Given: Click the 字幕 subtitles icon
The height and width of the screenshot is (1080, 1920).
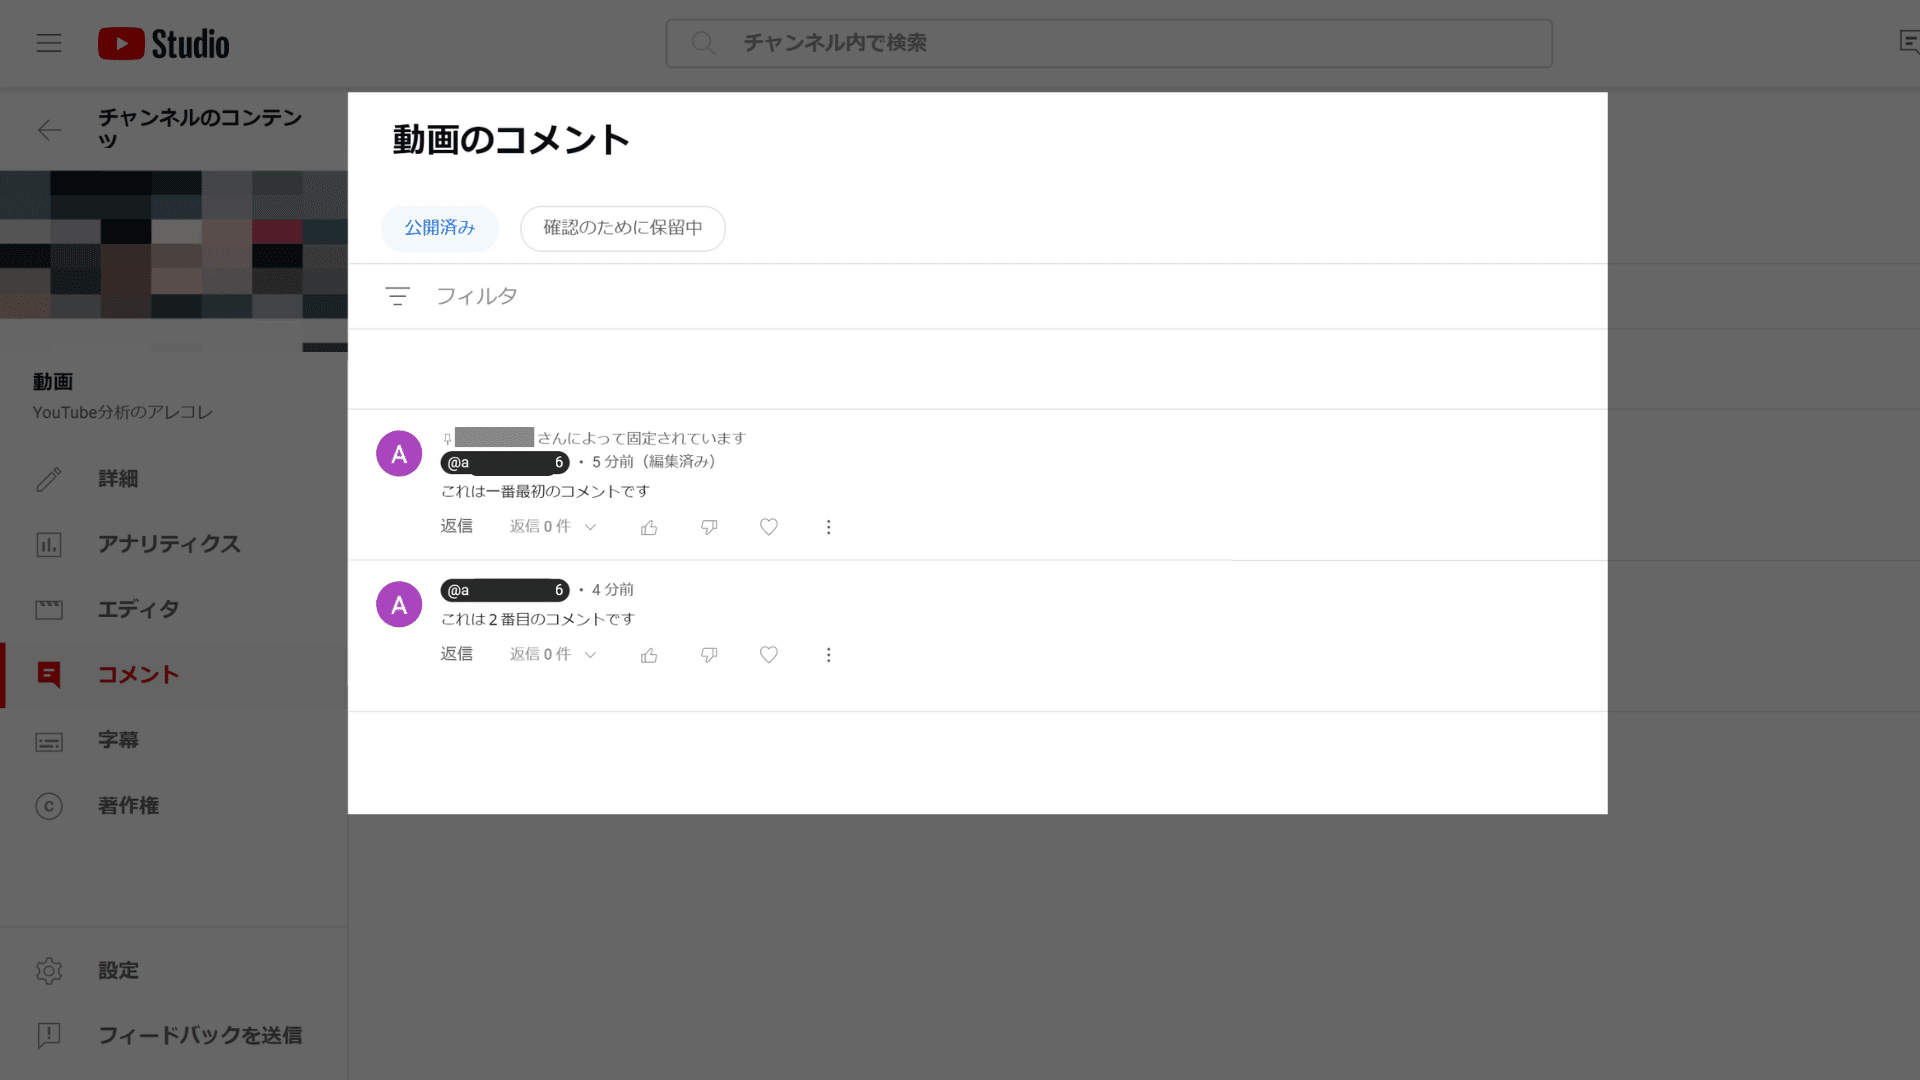Looking at the screenshot, I should click(x=49, y=741).
